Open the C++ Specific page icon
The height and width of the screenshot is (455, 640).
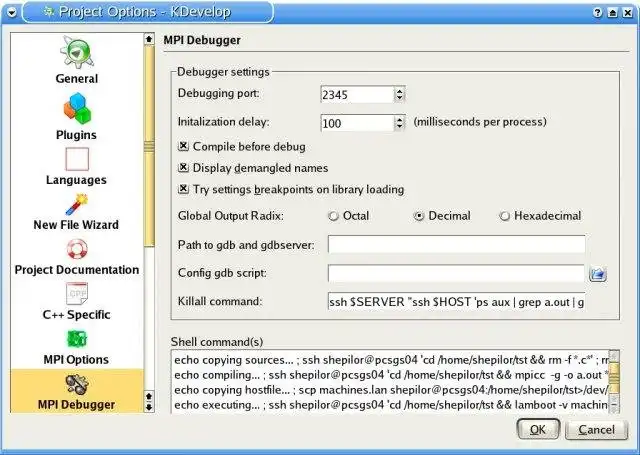77,294
